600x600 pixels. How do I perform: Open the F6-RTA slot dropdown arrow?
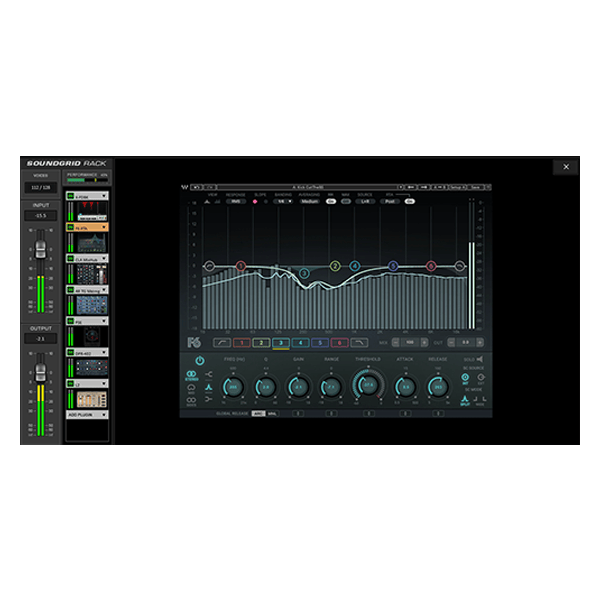(x=104, y=227)
